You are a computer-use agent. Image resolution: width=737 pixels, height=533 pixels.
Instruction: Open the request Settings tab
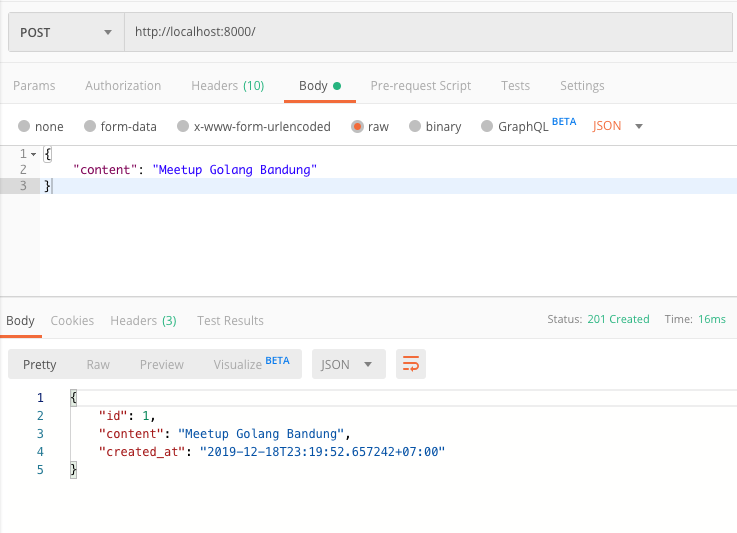(x=581, y=86)
